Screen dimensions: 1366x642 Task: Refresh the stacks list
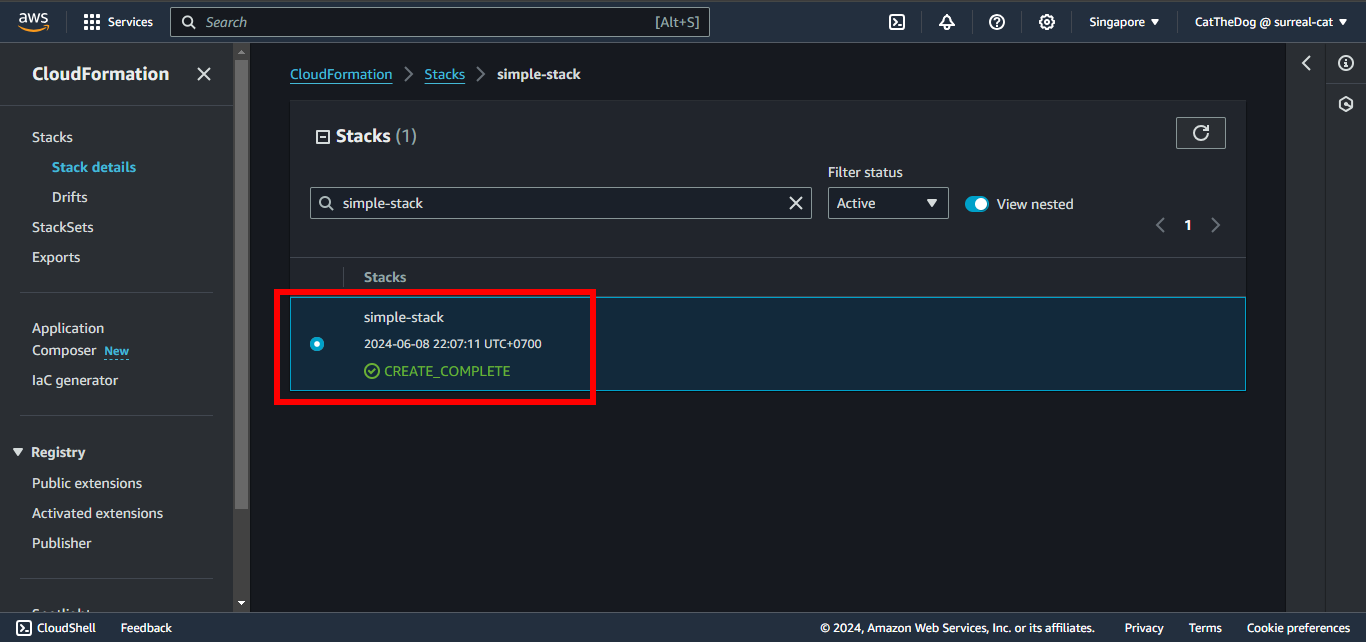click(x=1201, y=133)
